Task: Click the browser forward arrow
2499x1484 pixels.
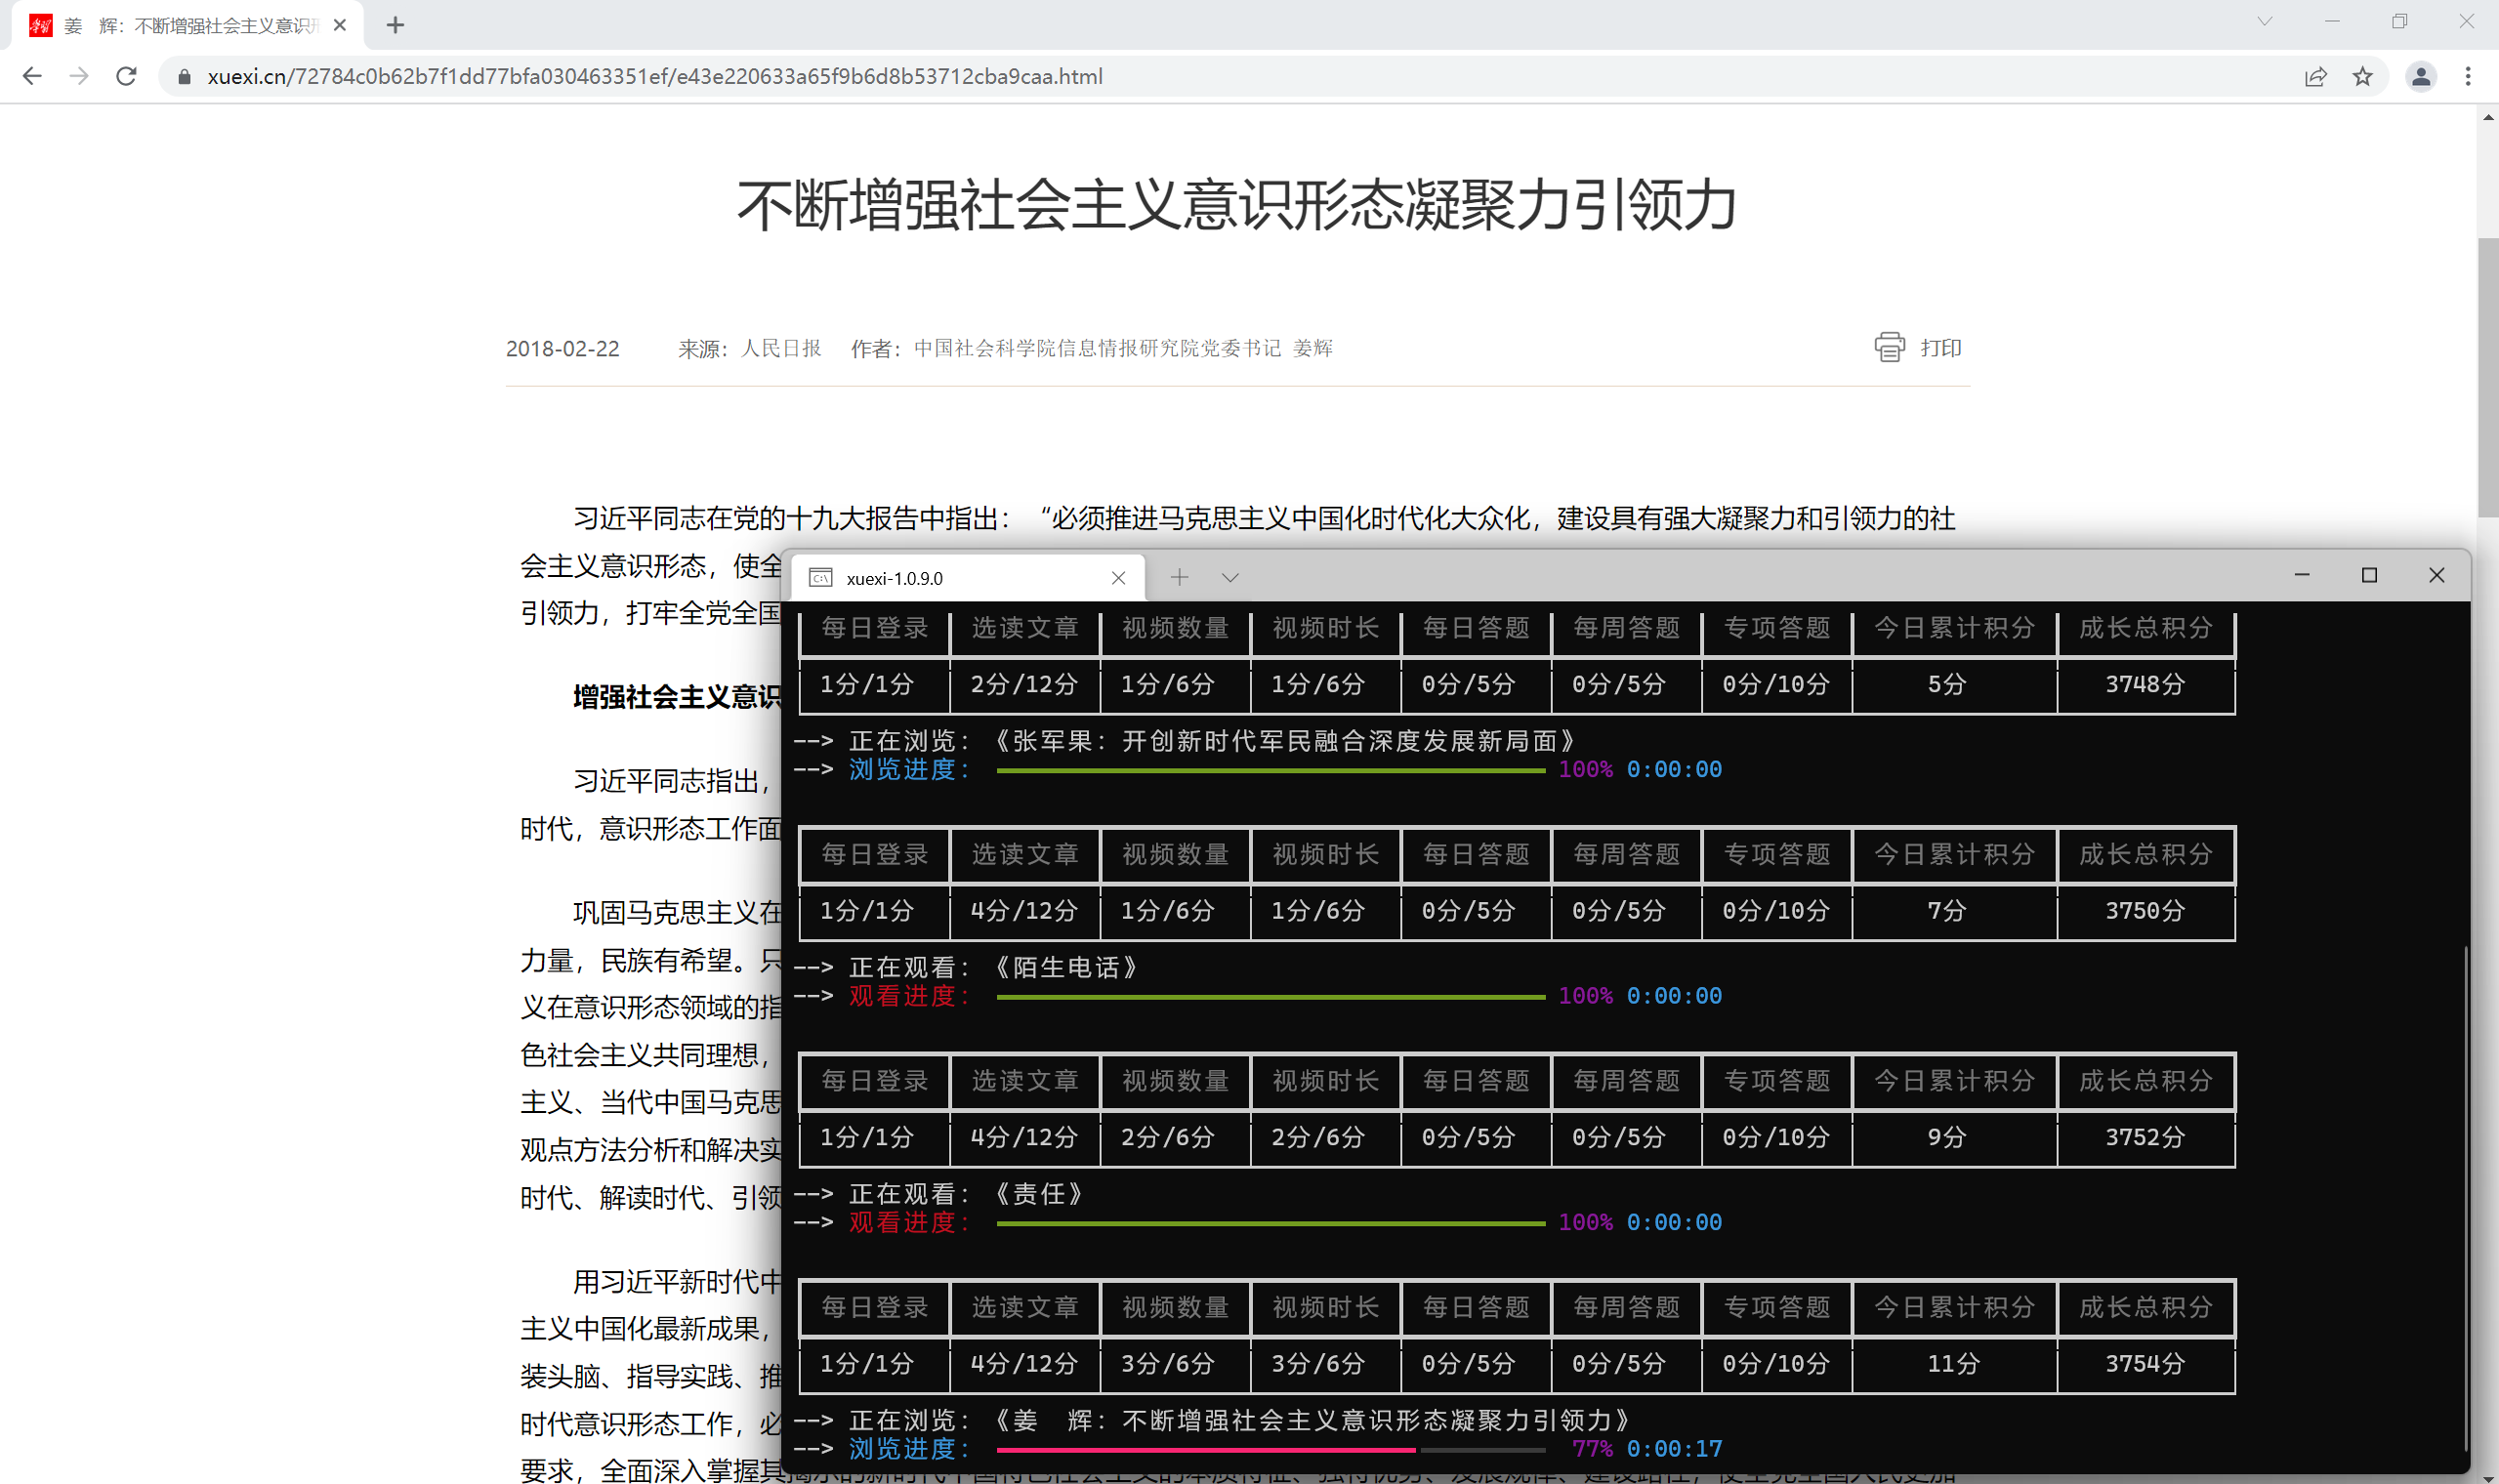Action: click(x=79, y=77)
